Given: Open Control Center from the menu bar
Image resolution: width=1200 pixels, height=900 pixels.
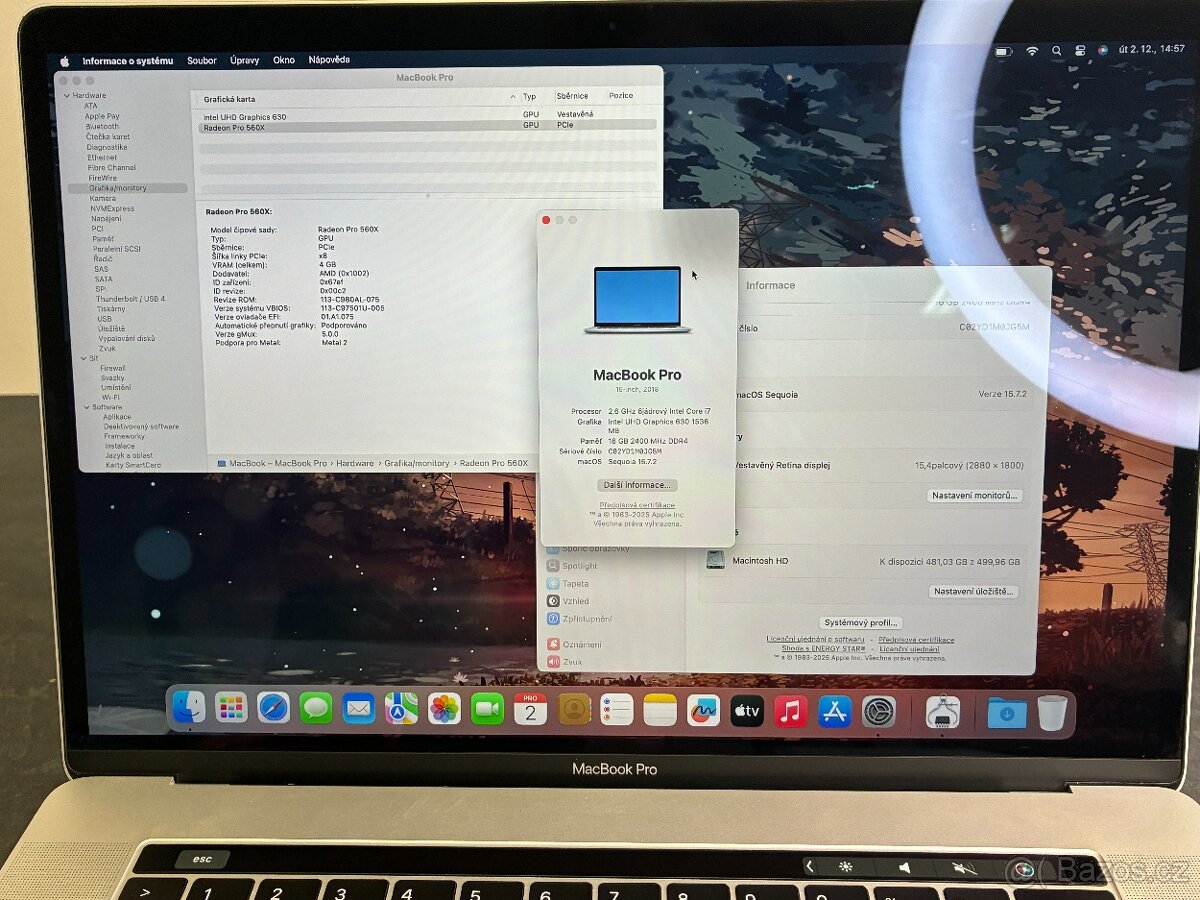Looking at the screenshot, I should click(x=1080, y=51).
